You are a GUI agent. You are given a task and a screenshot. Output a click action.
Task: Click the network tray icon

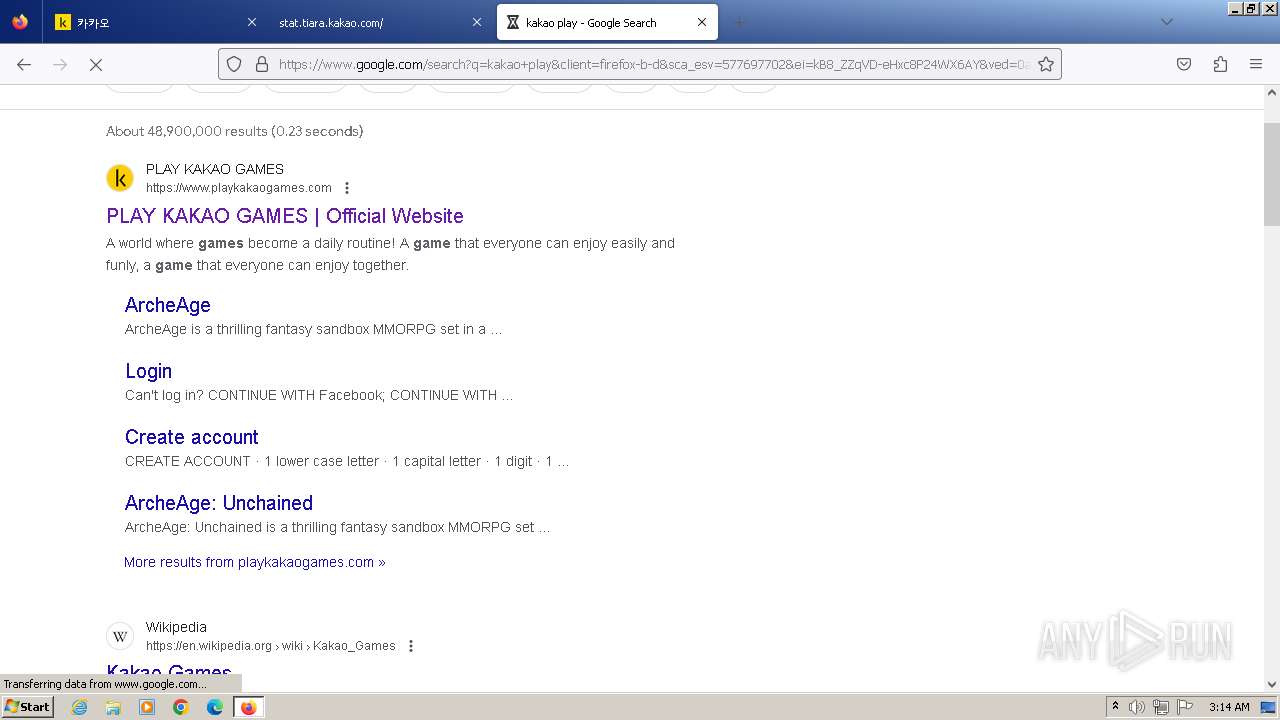(1161, 707)
